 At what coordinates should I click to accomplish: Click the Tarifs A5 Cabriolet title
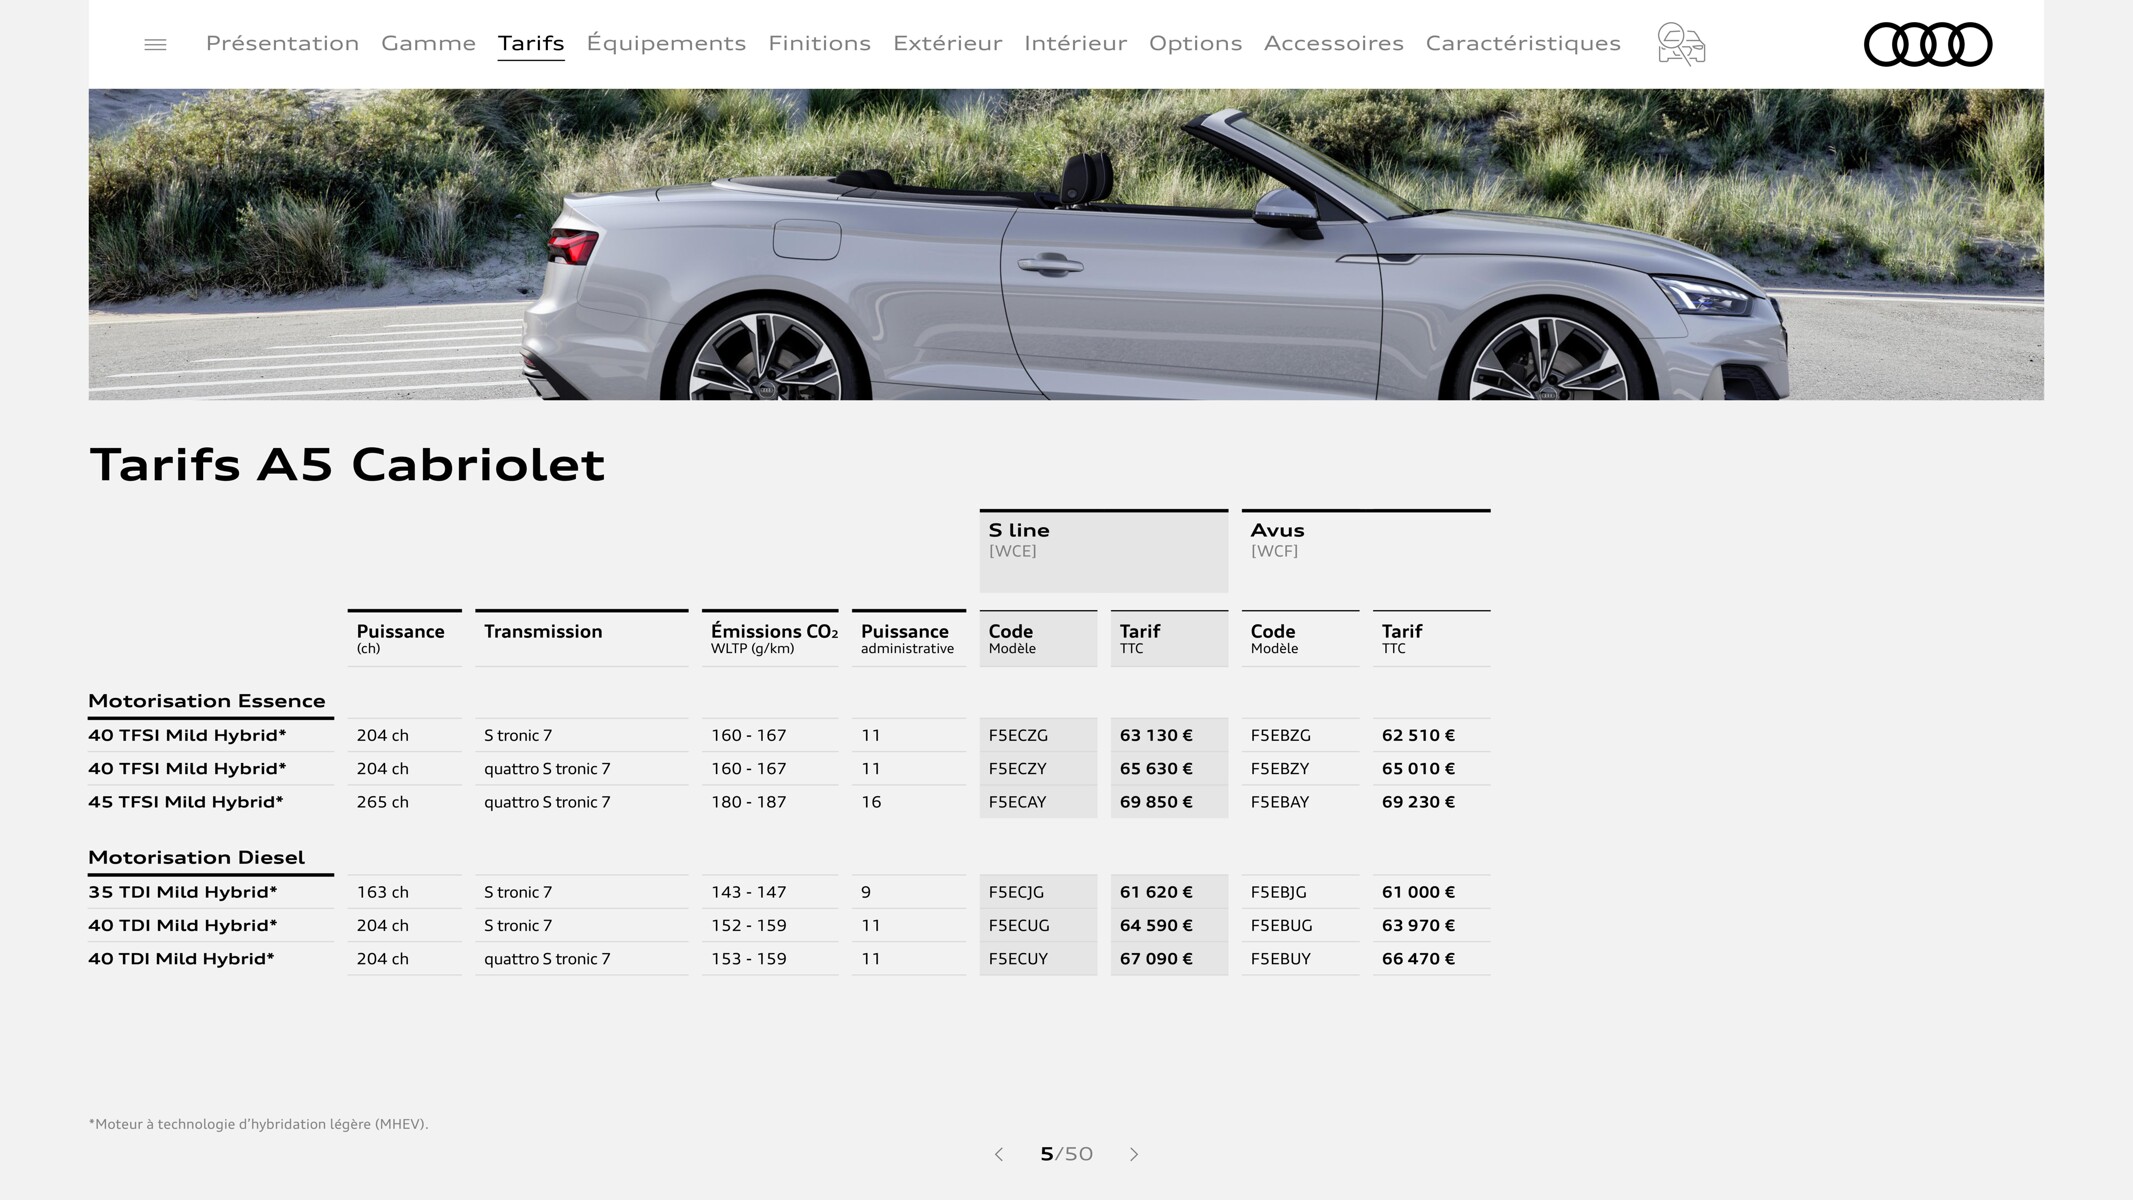tap(347, 464)
